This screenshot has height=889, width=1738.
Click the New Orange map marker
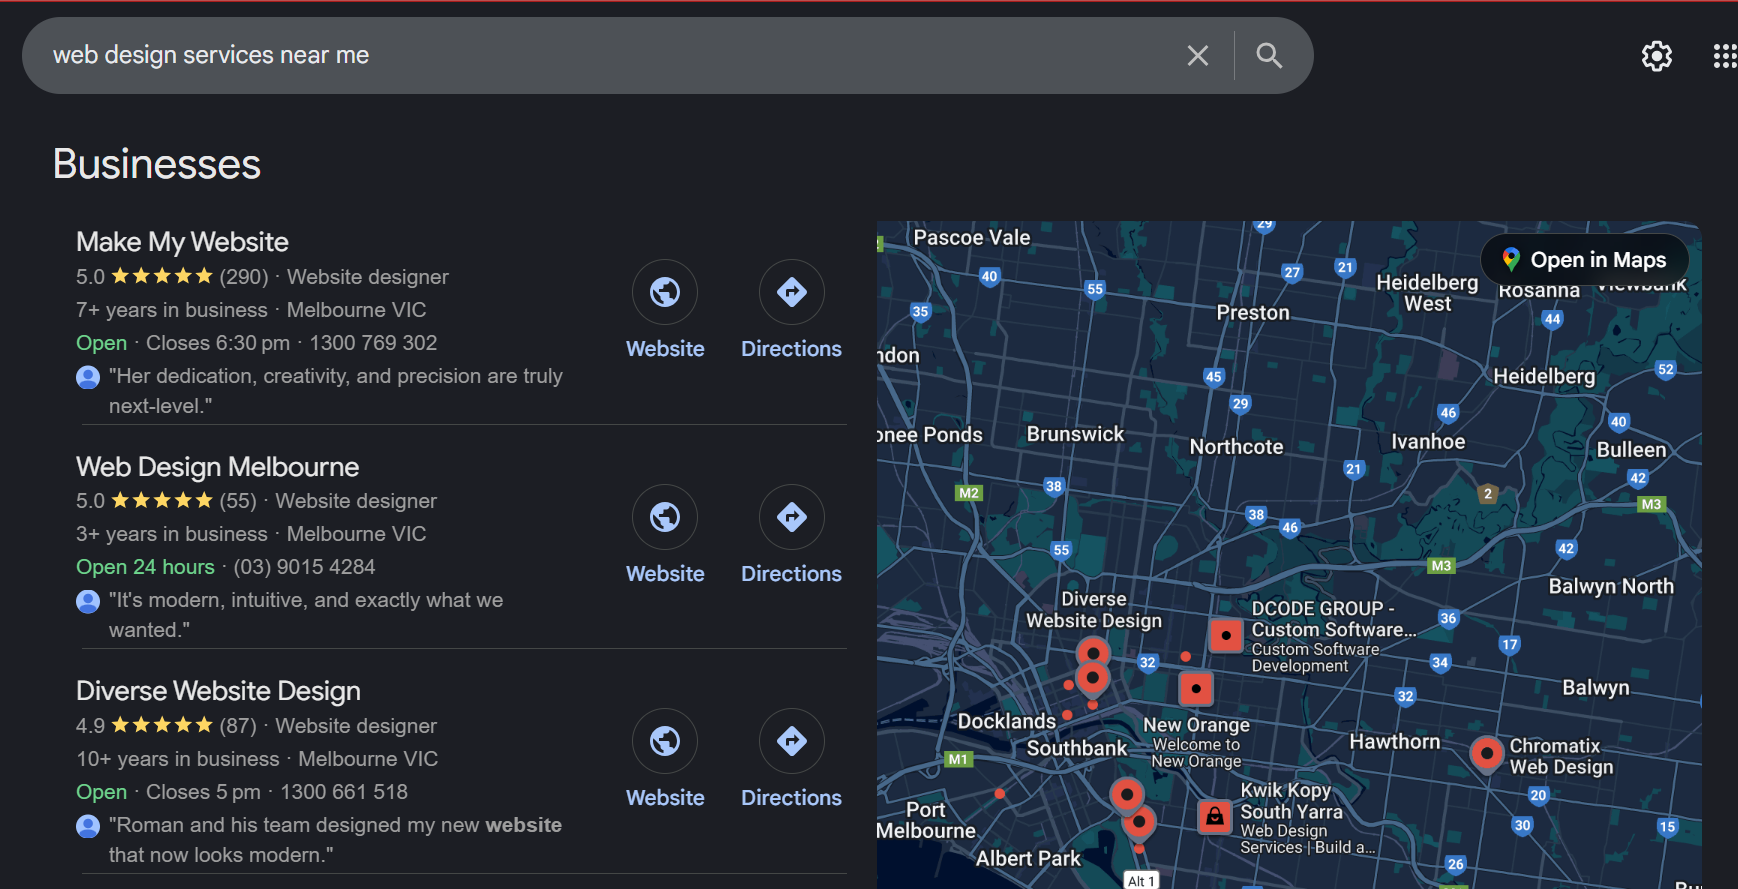[x=1196, y=688]
